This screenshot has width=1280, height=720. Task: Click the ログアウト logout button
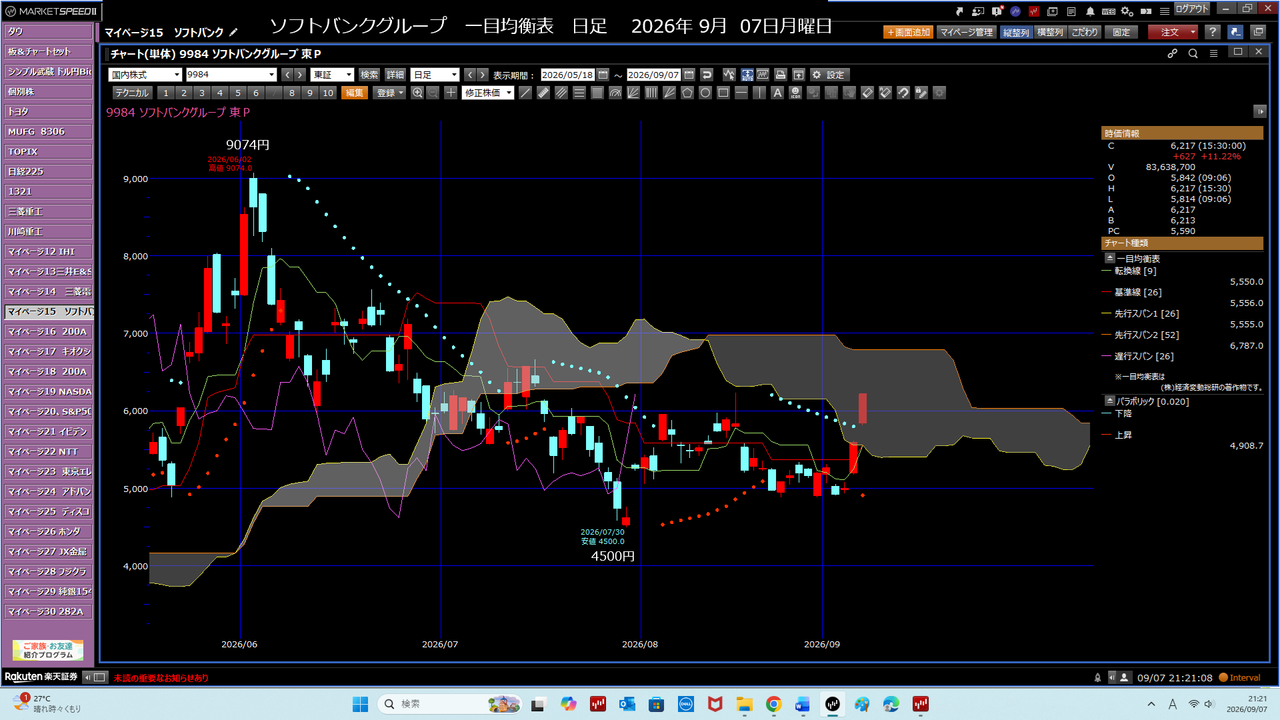tap(1192, 9)
